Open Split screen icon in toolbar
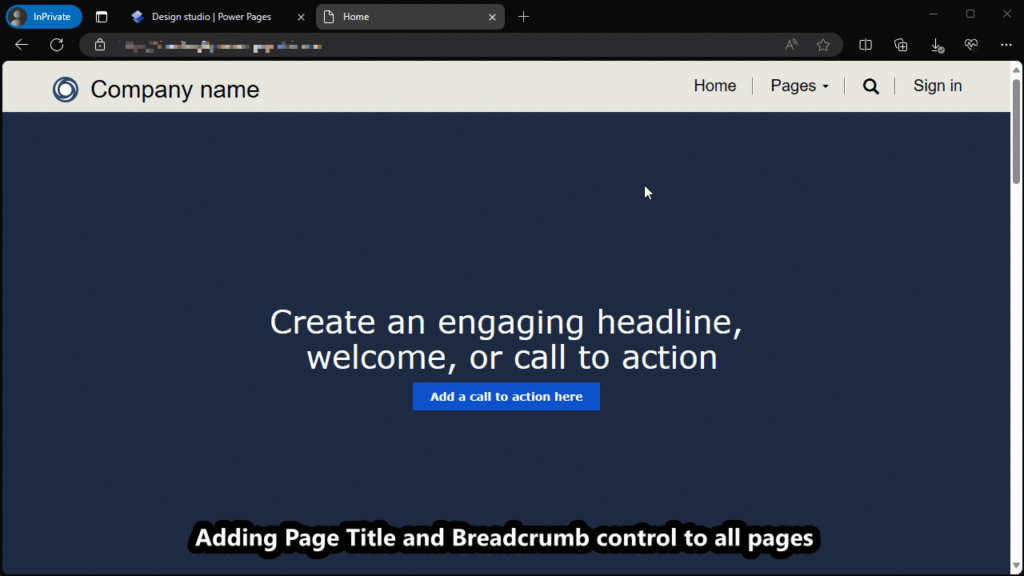1024x576 pixels. [x=864, y=45]
